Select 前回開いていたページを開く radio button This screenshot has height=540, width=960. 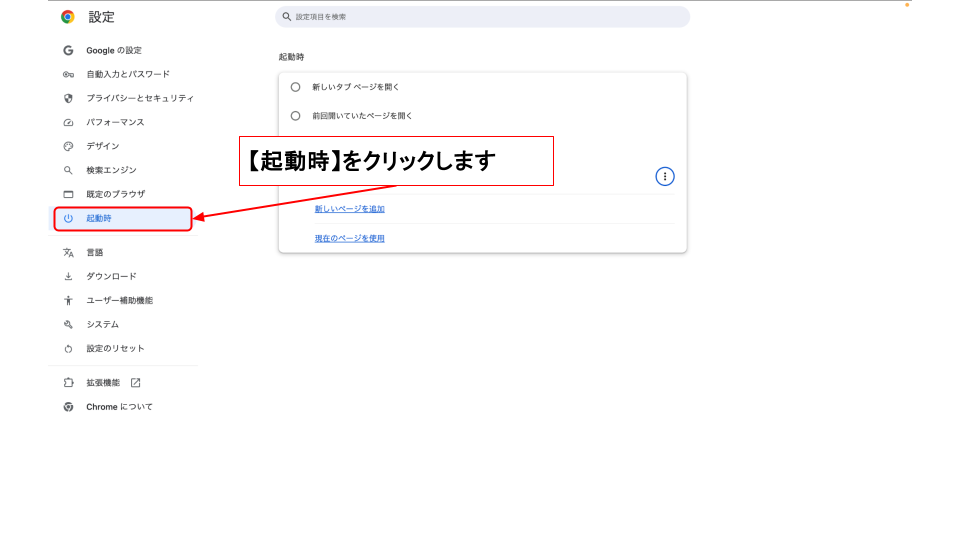295,115
